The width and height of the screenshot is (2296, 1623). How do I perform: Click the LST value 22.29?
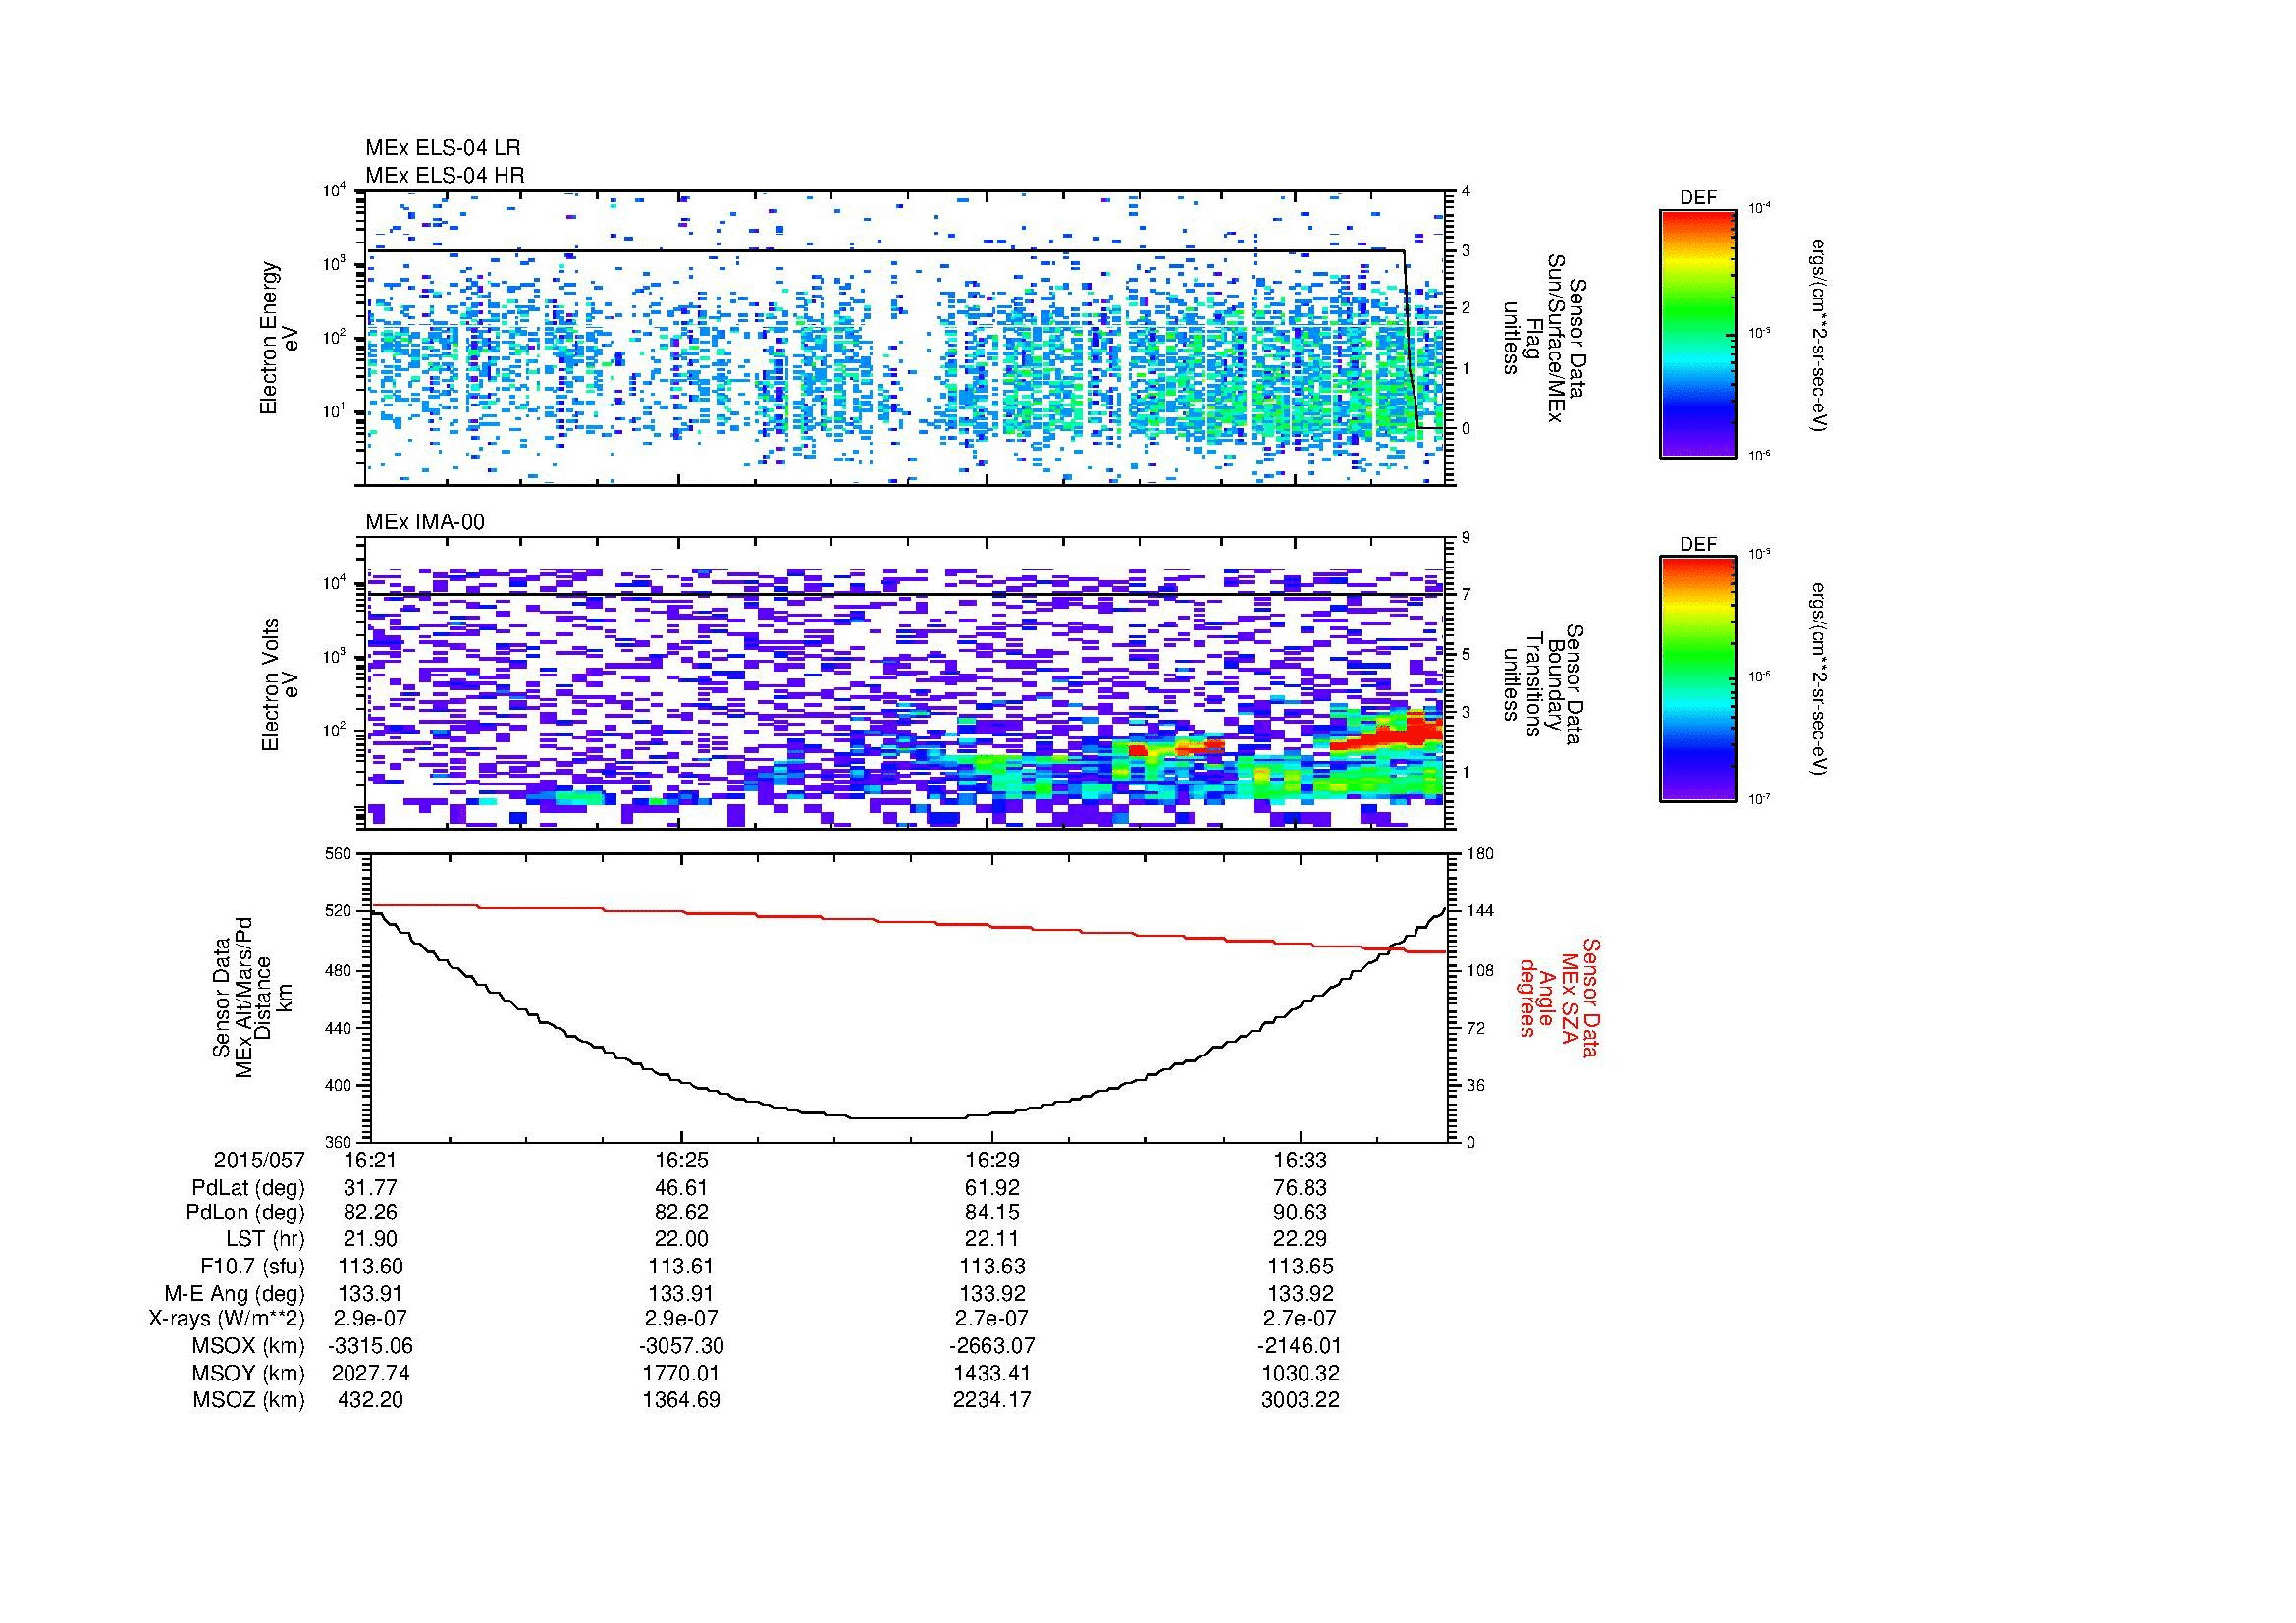coord(1300,1240)
